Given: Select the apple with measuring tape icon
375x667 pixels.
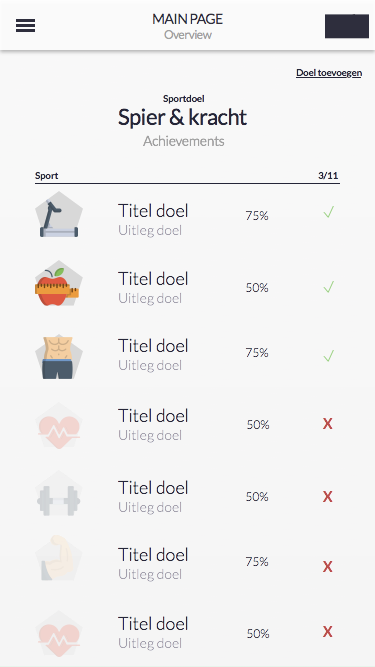Looking at the screenshot, I should click(x=57, y=285).
